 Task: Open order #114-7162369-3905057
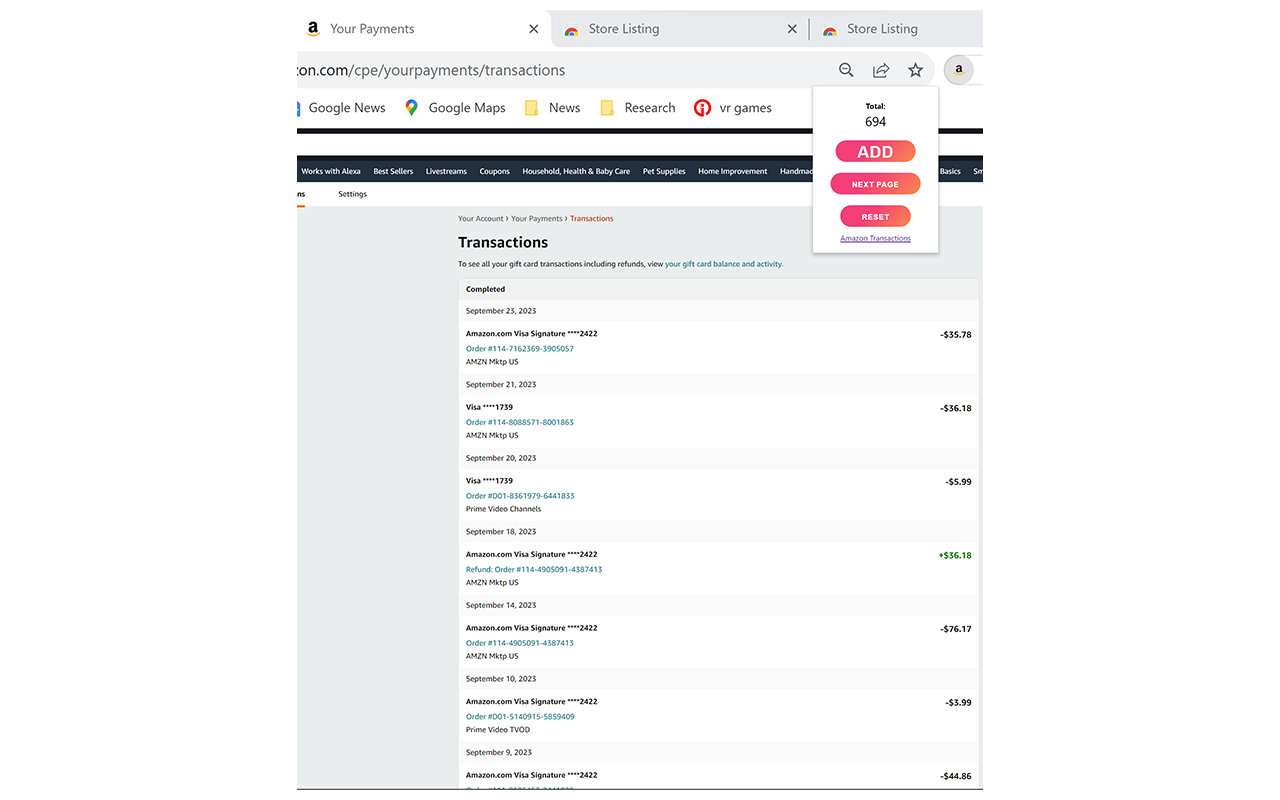tap(520, 349)
